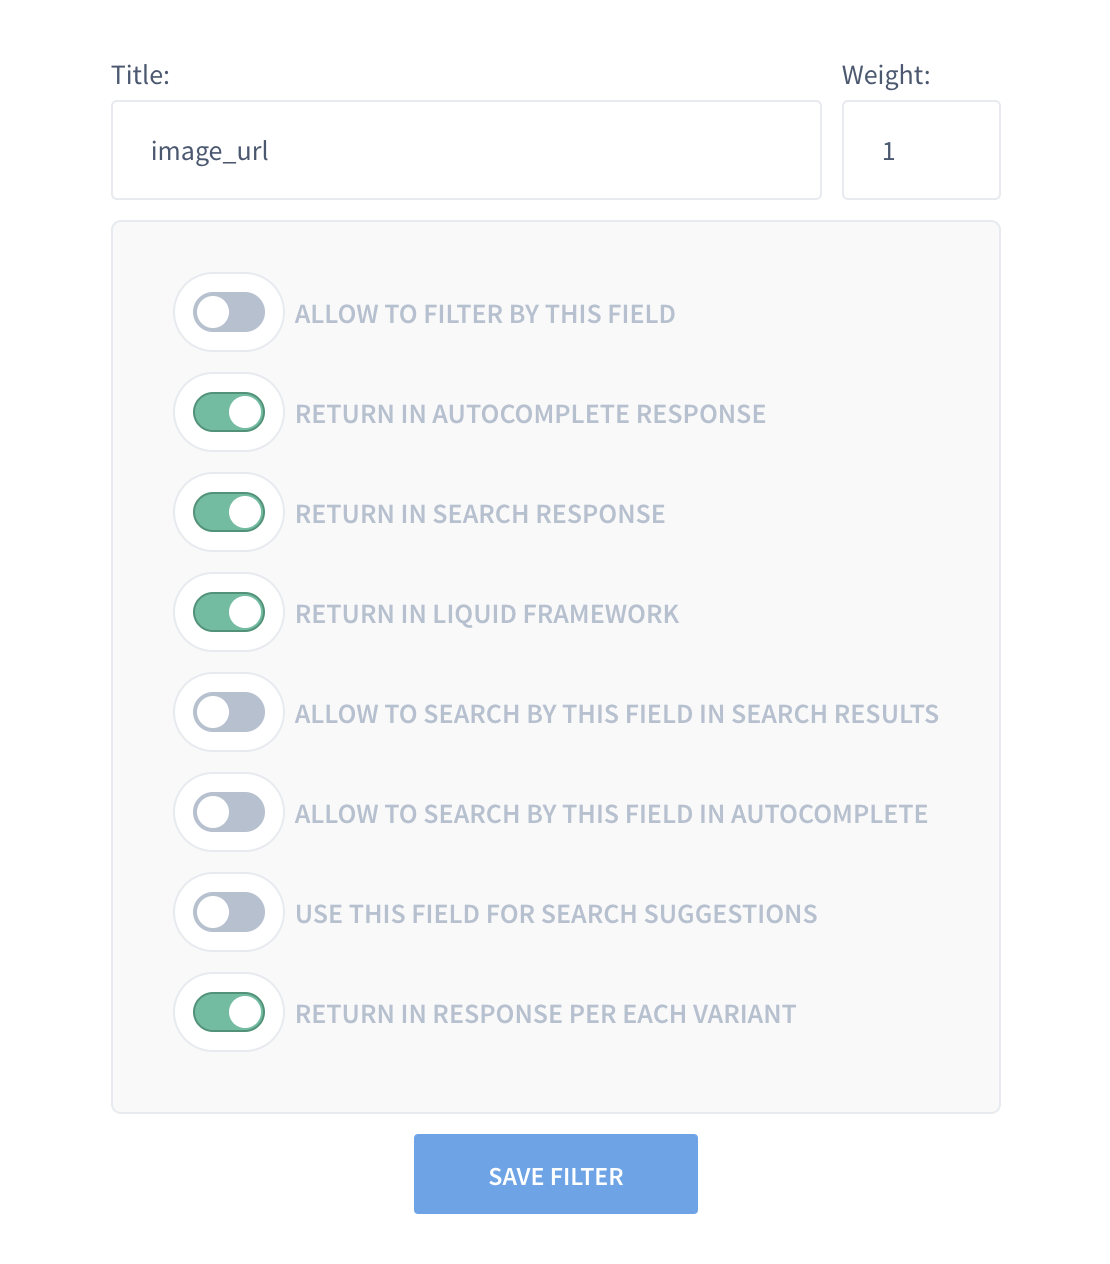Click 'Use this field for search suggestions' label

point(556,914)
